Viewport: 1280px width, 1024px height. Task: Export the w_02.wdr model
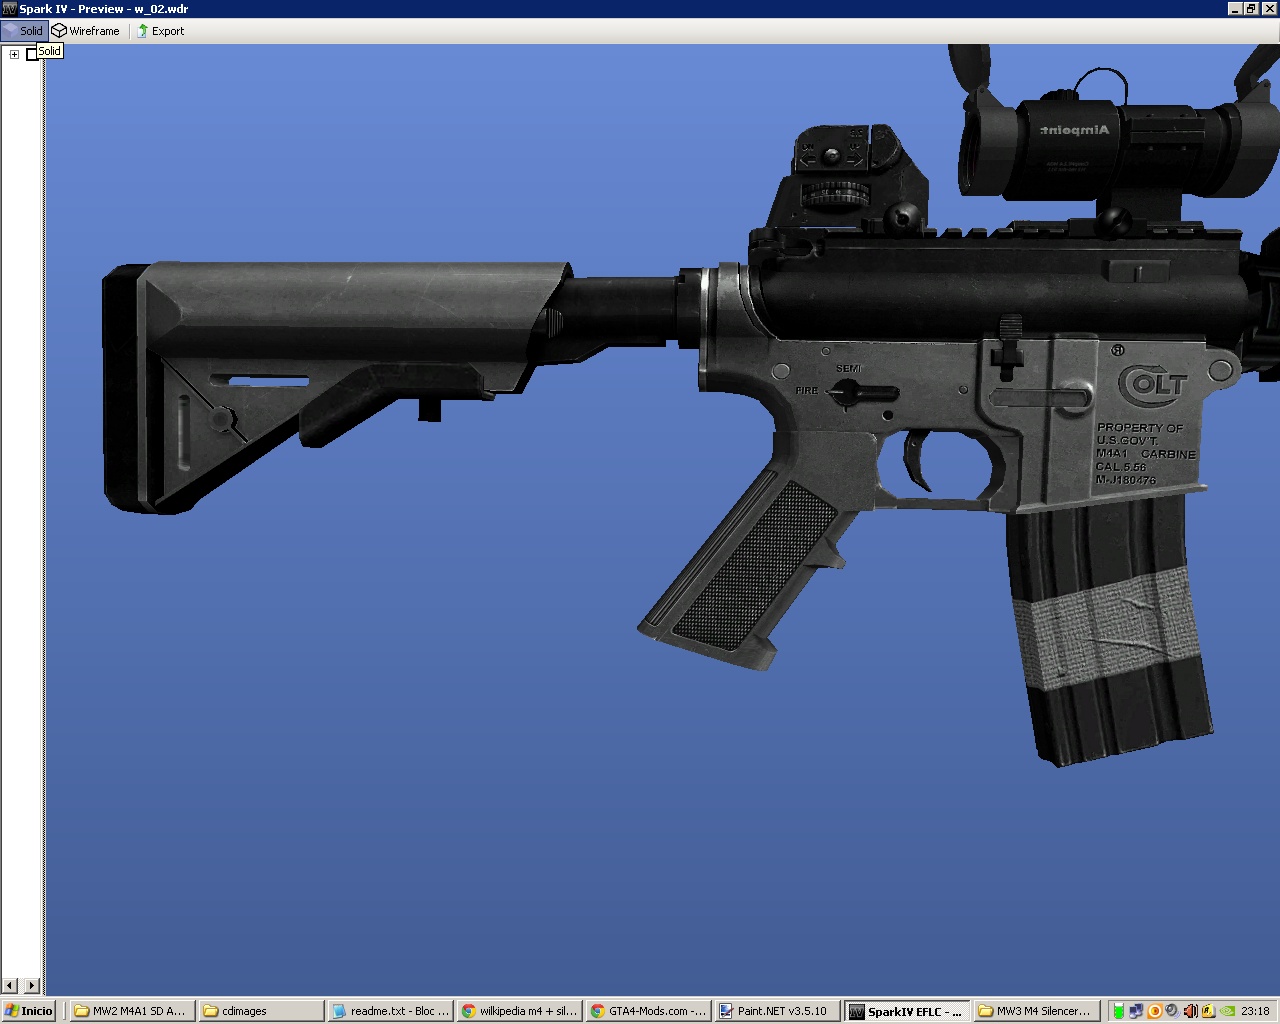[x=160, y=31]
